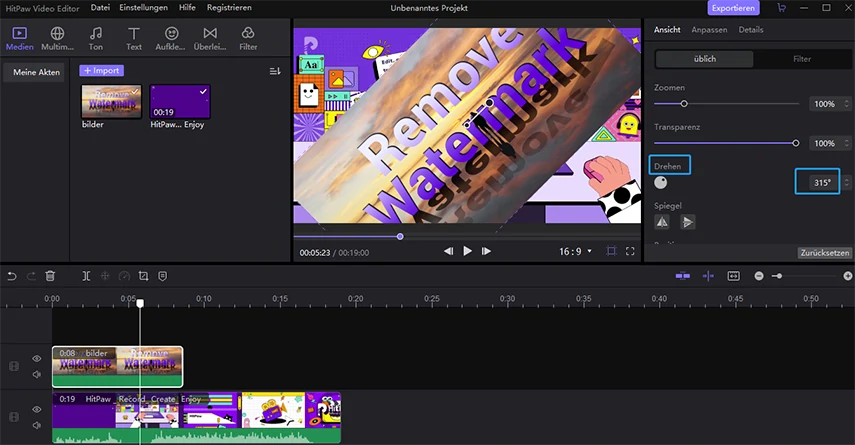Viewport: 855px width, 445px height.
Task: Click the Zoomen percentage field
Action: (x=824, y=104)
